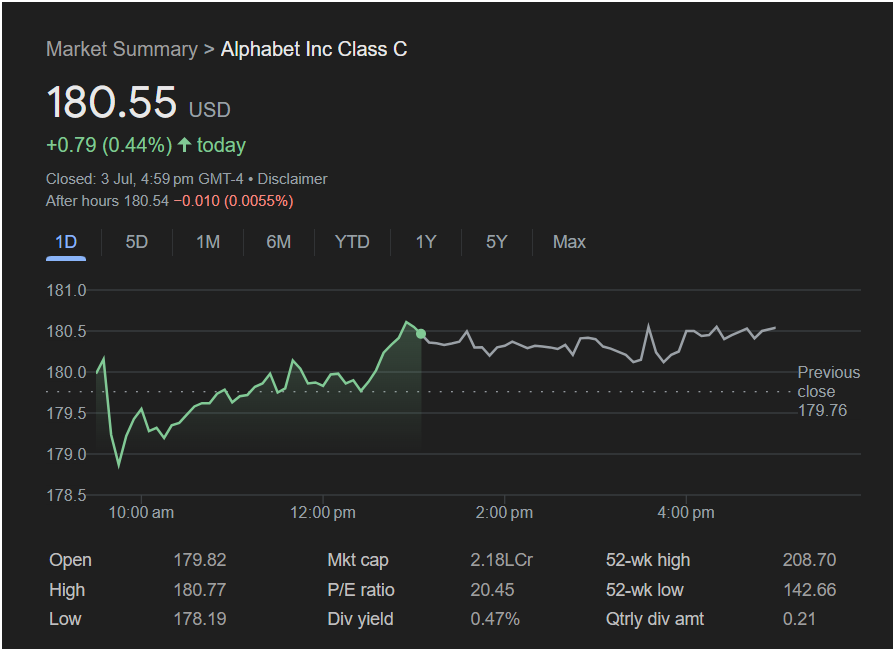Click the P/E ratio label

[361, 590]
